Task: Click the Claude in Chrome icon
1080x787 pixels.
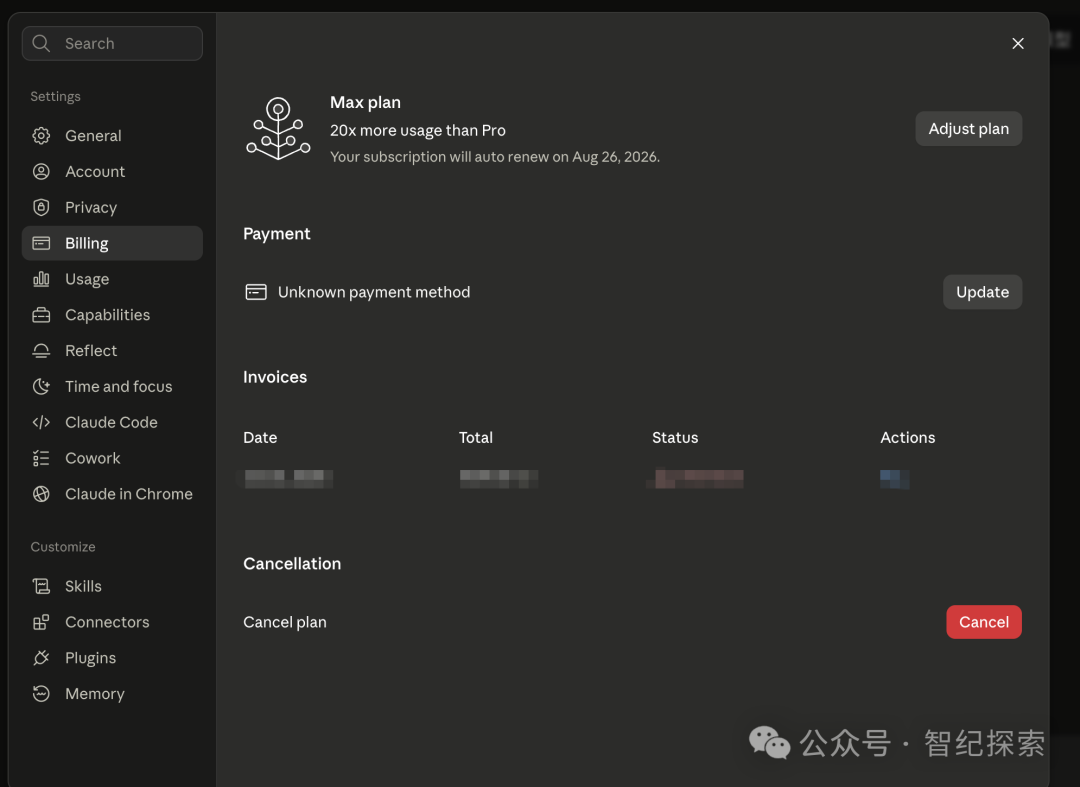Action: 41,494
